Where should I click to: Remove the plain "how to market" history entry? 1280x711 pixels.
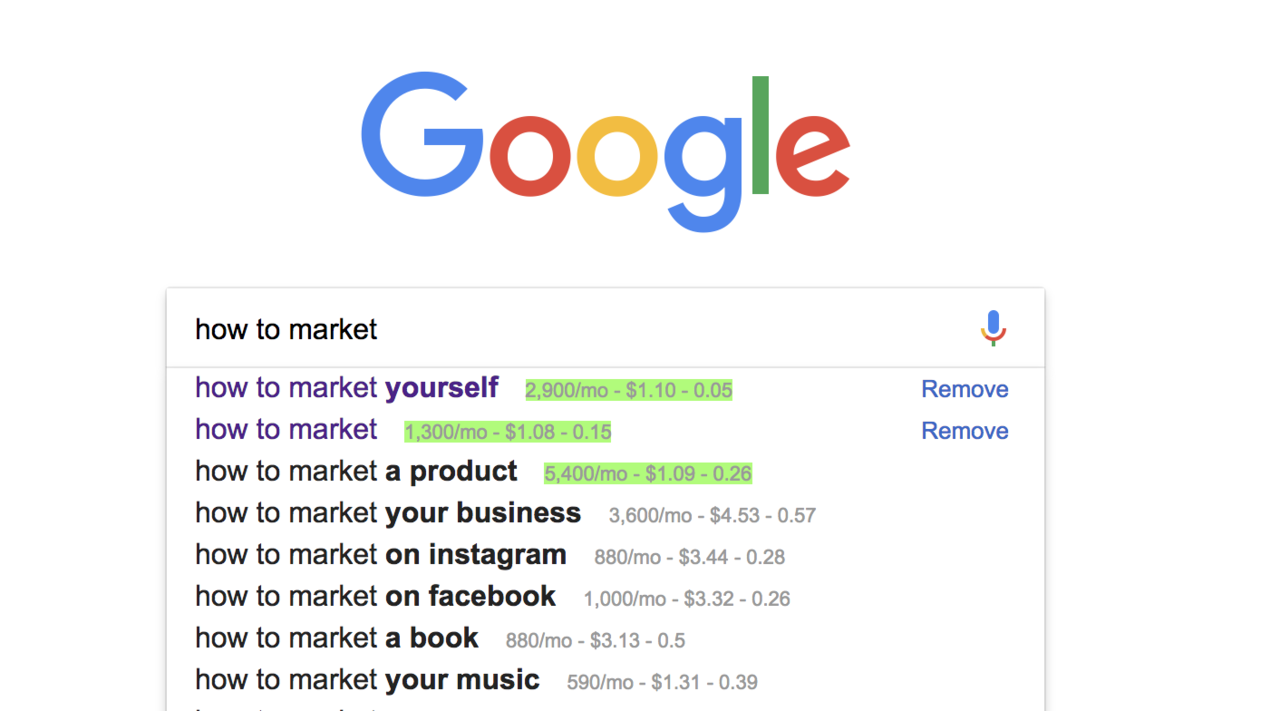tap(964, 431)
